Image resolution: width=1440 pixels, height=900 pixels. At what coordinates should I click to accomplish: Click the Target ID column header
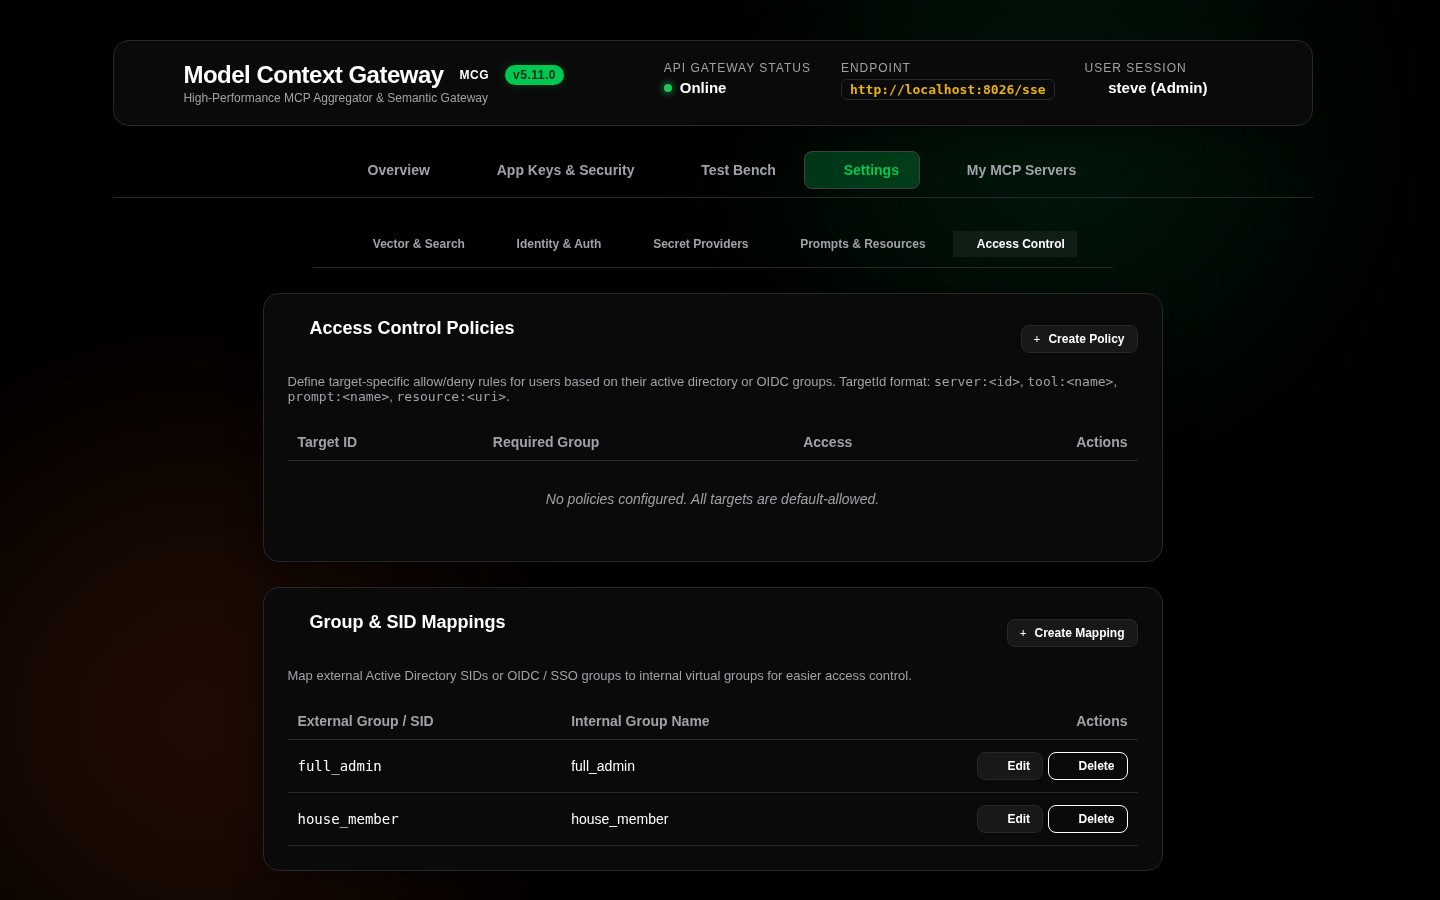[327, 442]
